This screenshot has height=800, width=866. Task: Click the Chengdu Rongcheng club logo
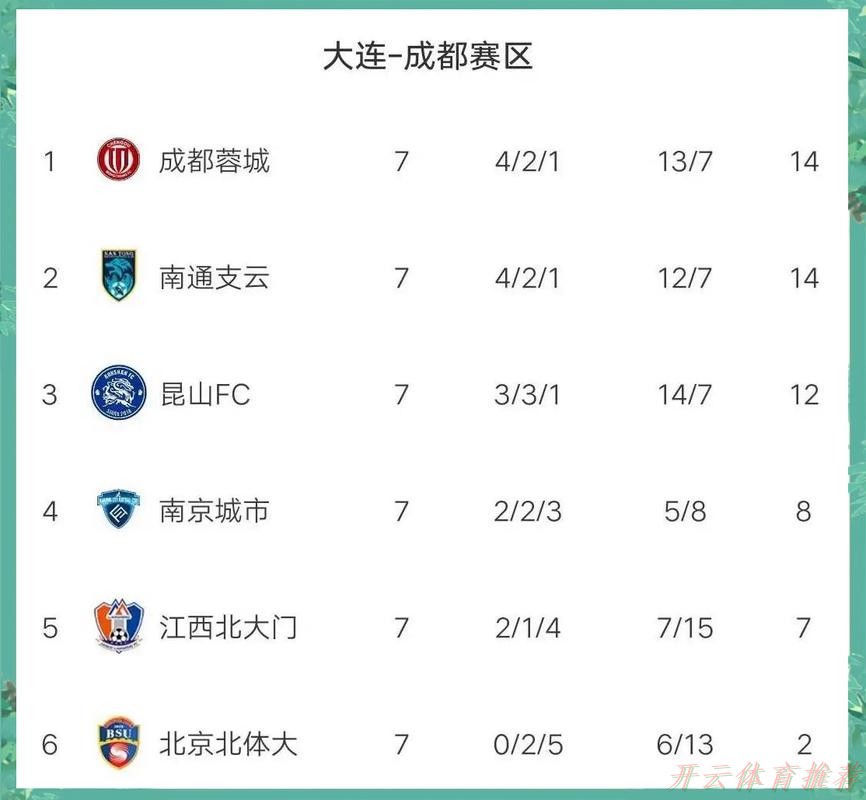(119, 160)
